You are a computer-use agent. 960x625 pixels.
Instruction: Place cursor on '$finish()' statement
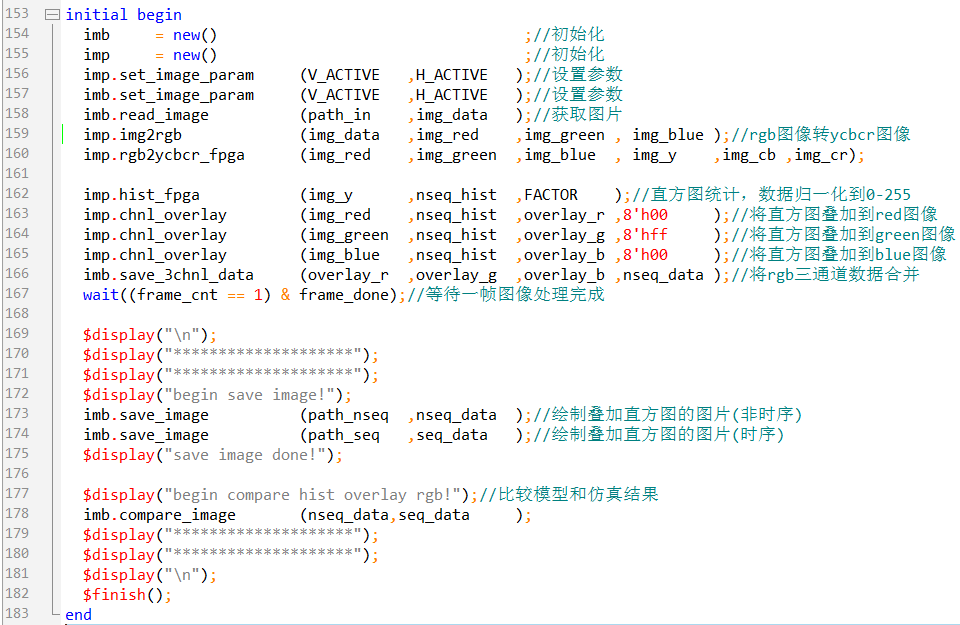point(127,595)
